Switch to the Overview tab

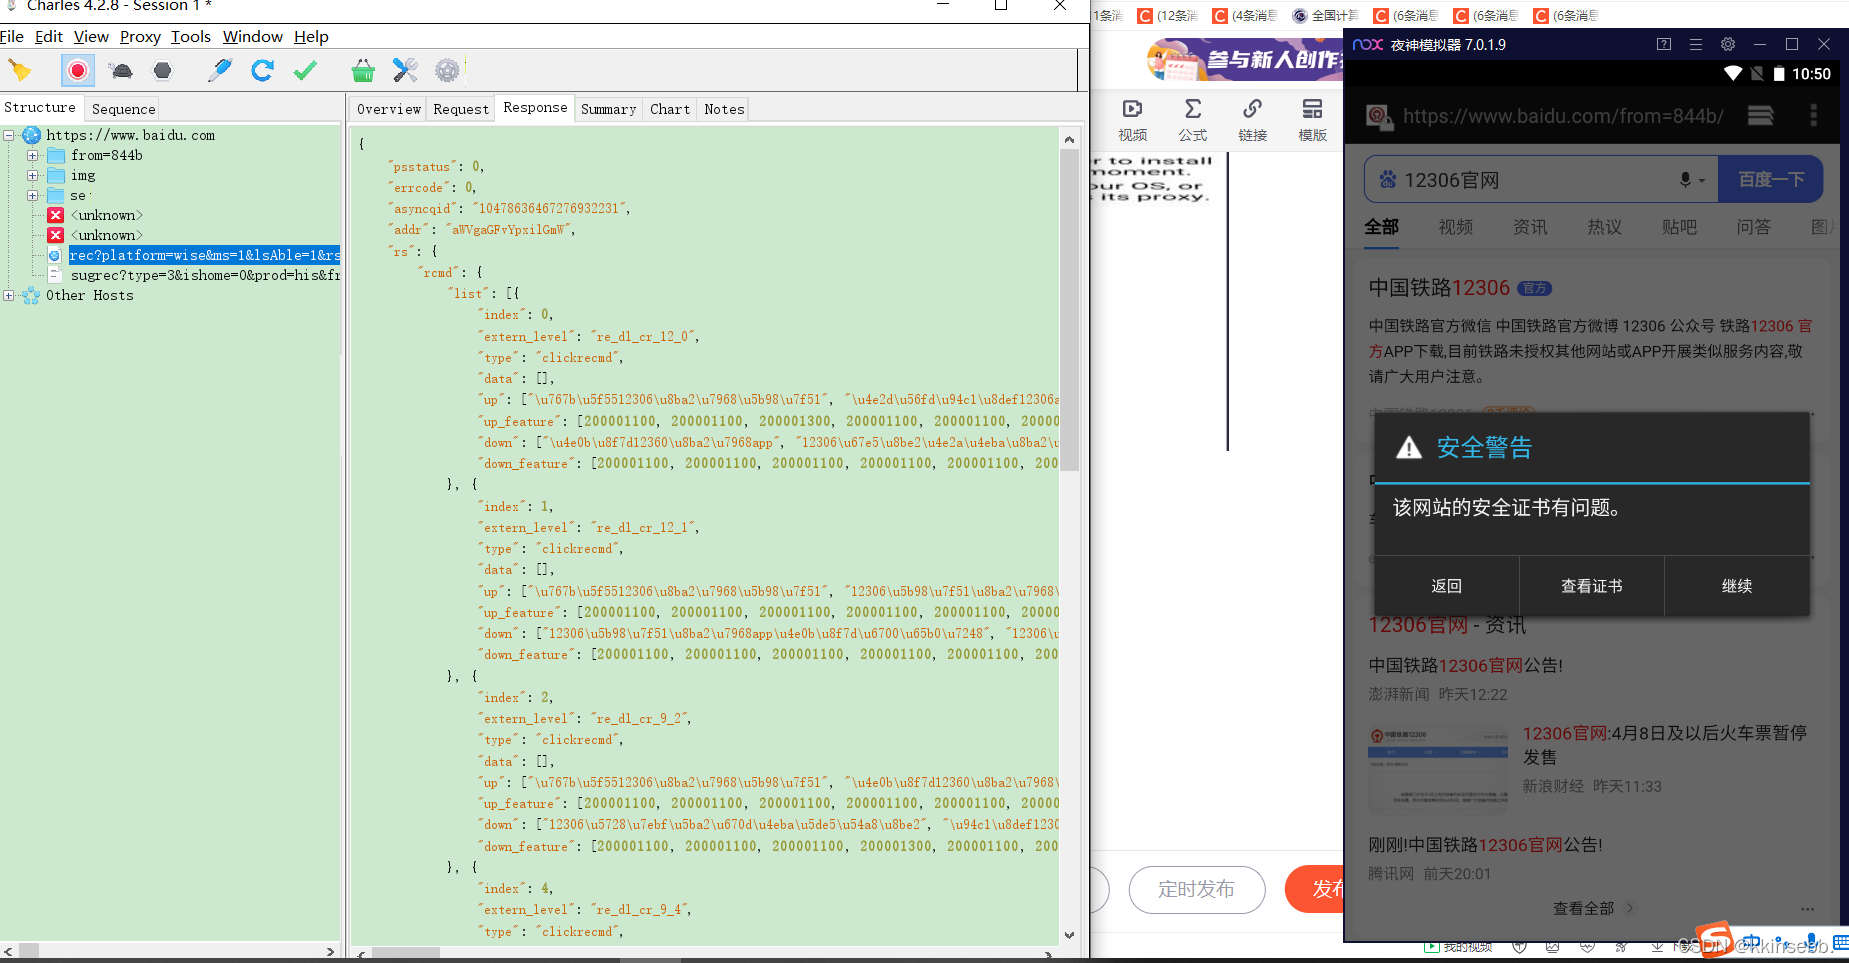click(389, 109)
